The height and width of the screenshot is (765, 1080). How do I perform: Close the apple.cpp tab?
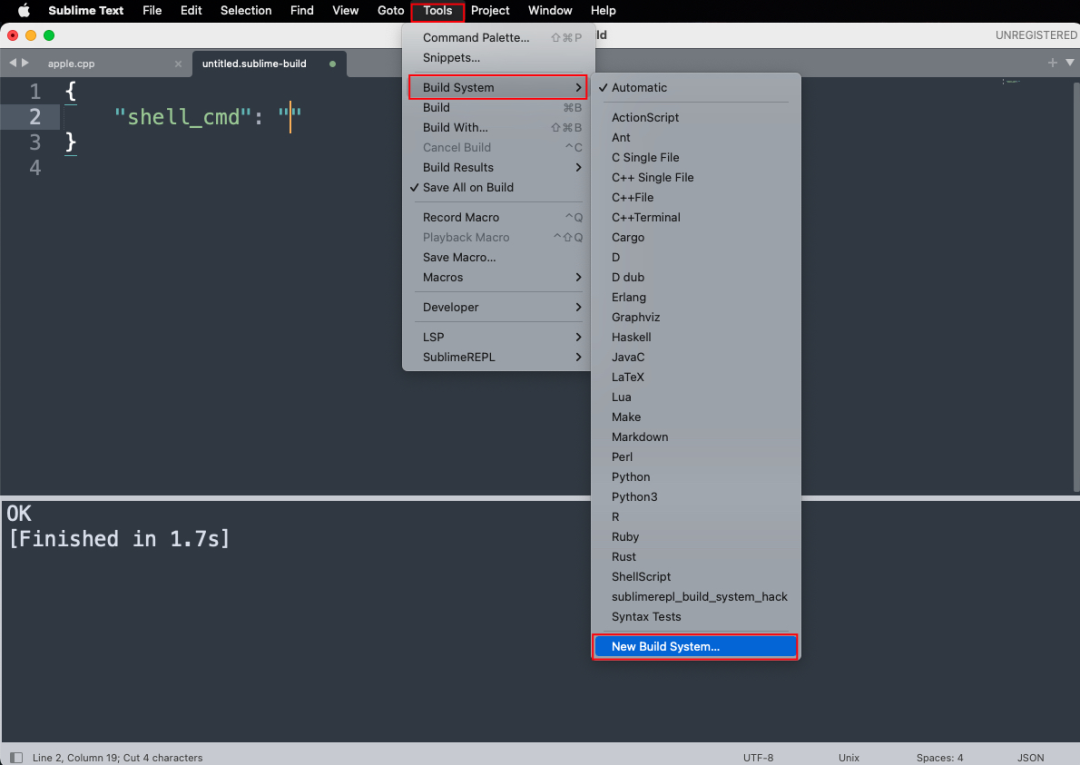(178, 63)
